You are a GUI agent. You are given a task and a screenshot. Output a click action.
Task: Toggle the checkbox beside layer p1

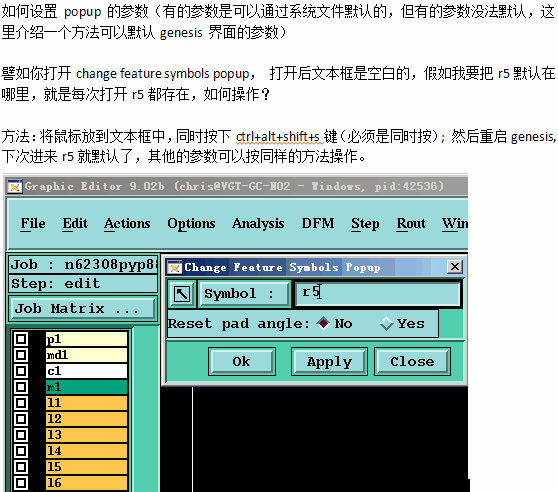(21, 339)
